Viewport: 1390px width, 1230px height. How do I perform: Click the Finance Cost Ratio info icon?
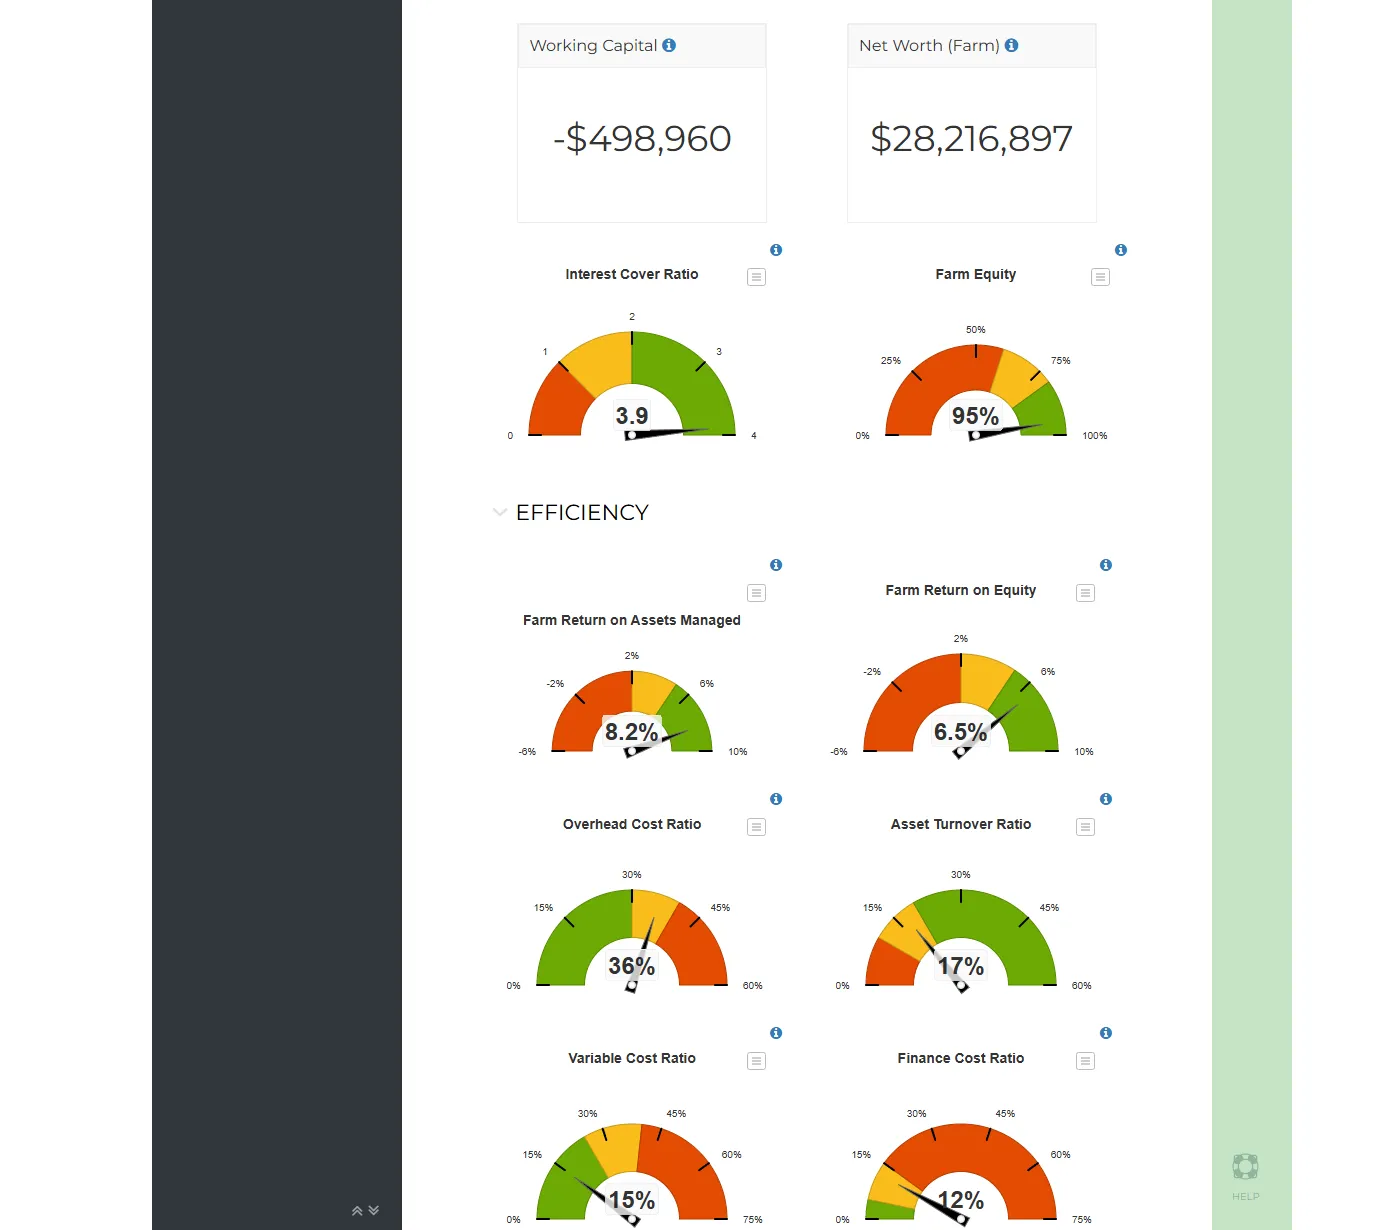(x=1105, y=1033)
